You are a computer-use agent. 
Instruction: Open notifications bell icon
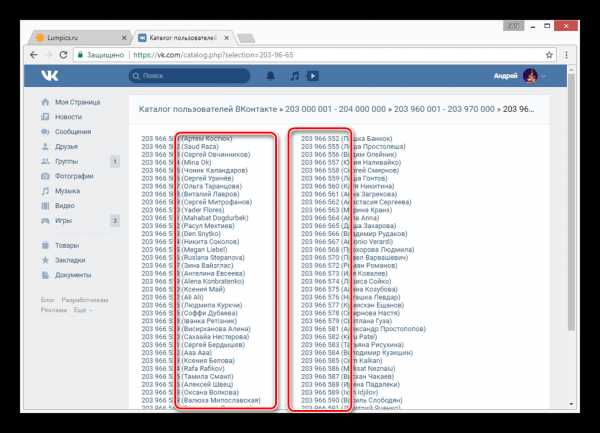coord(270,76)
